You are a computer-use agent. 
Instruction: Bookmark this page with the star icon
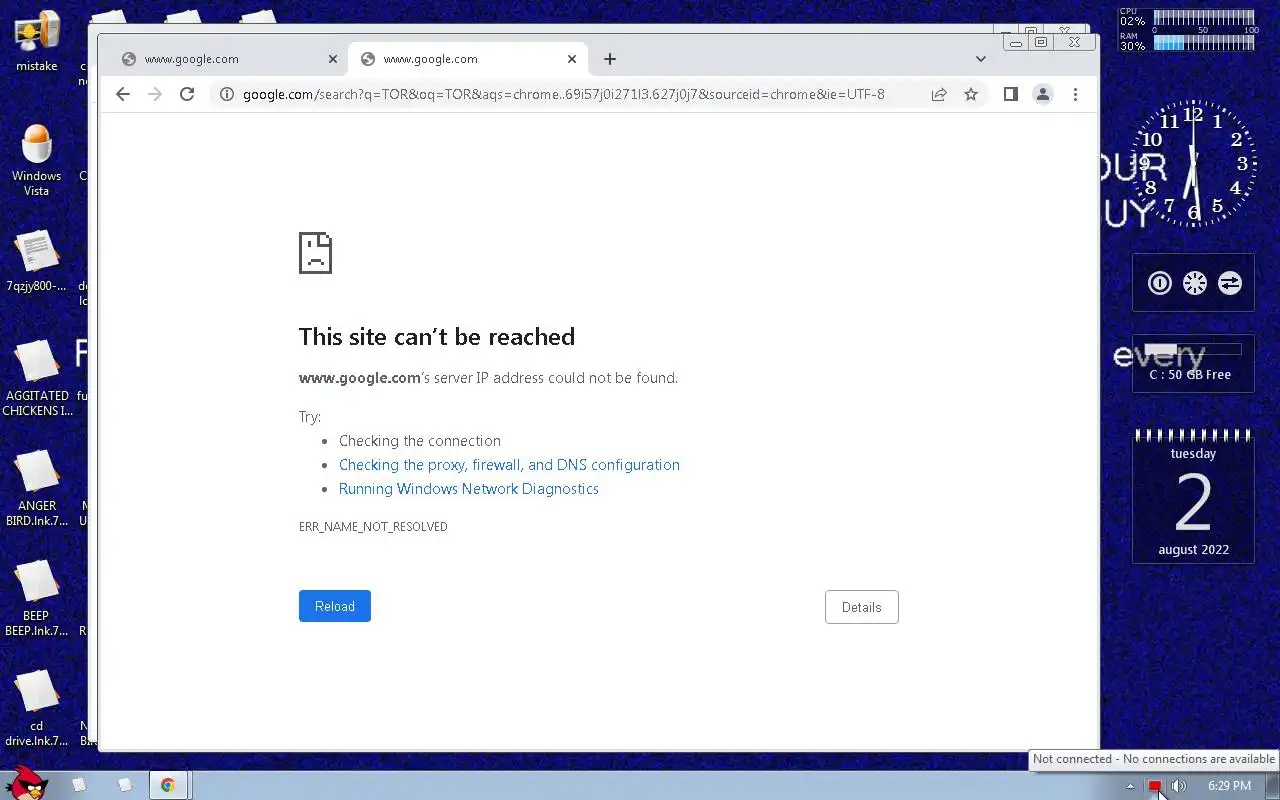971,94
